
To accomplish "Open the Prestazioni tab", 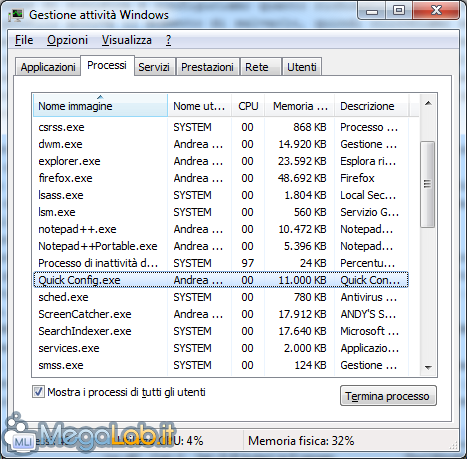I will coord(207,67).
